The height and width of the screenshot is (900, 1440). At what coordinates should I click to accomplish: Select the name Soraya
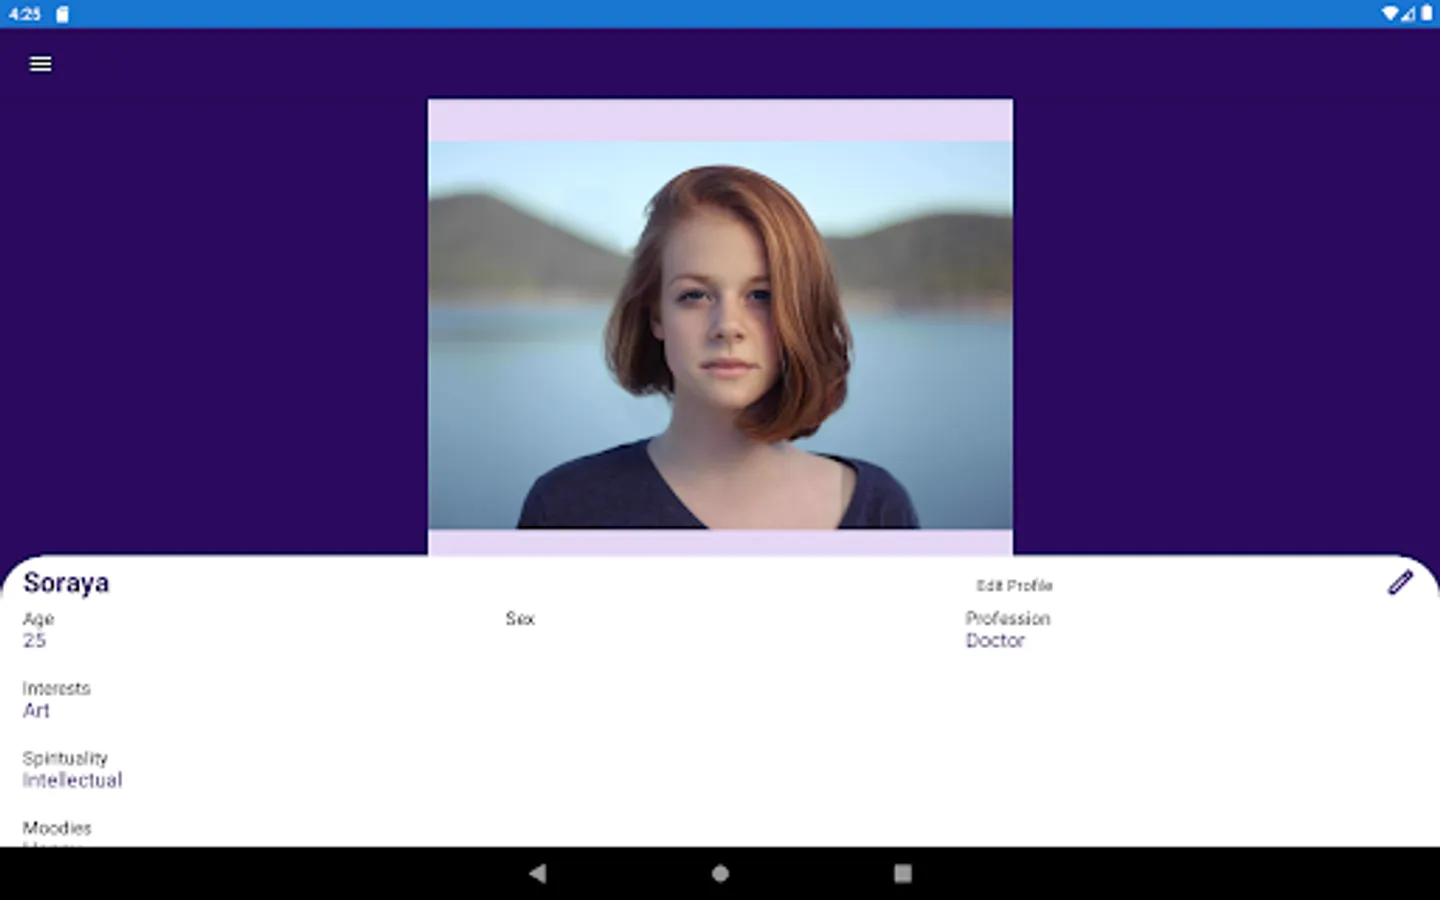pos(66,583)
